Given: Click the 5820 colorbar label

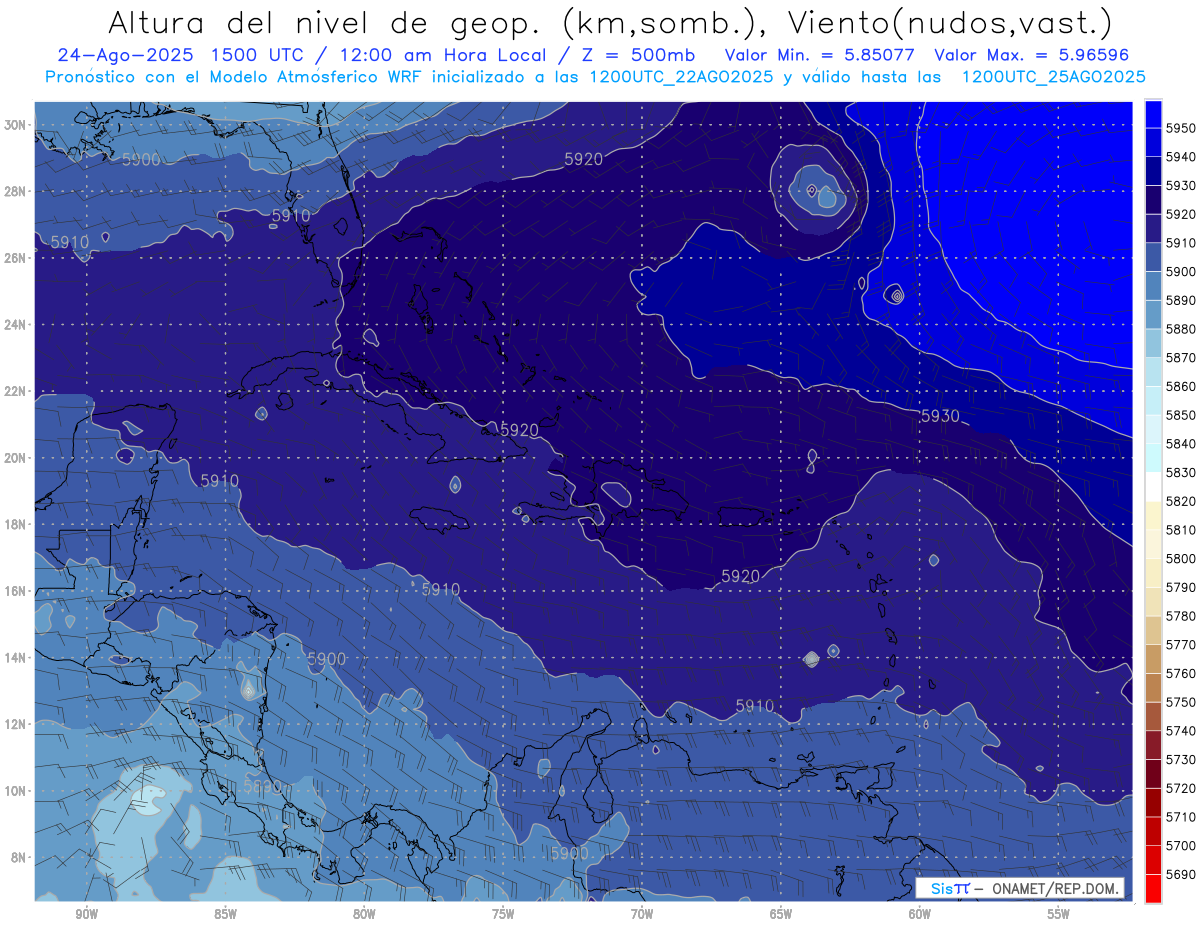Looking at the screenshot, I should click(x=1182, y=501).
